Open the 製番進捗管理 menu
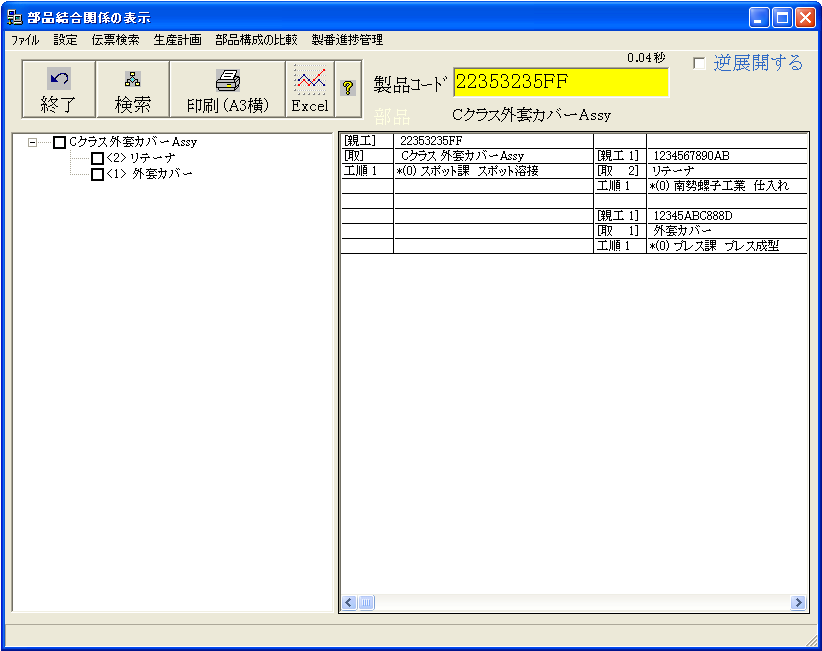This screenshot has width=822, height=651. [x=347, y=40]
